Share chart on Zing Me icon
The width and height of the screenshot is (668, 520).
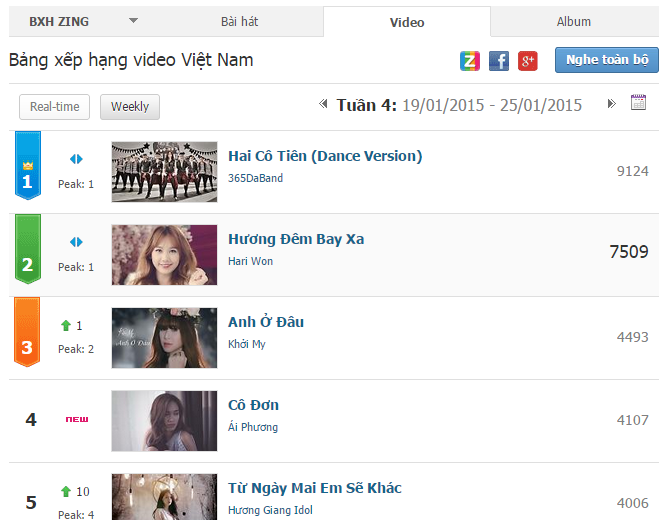469,60
